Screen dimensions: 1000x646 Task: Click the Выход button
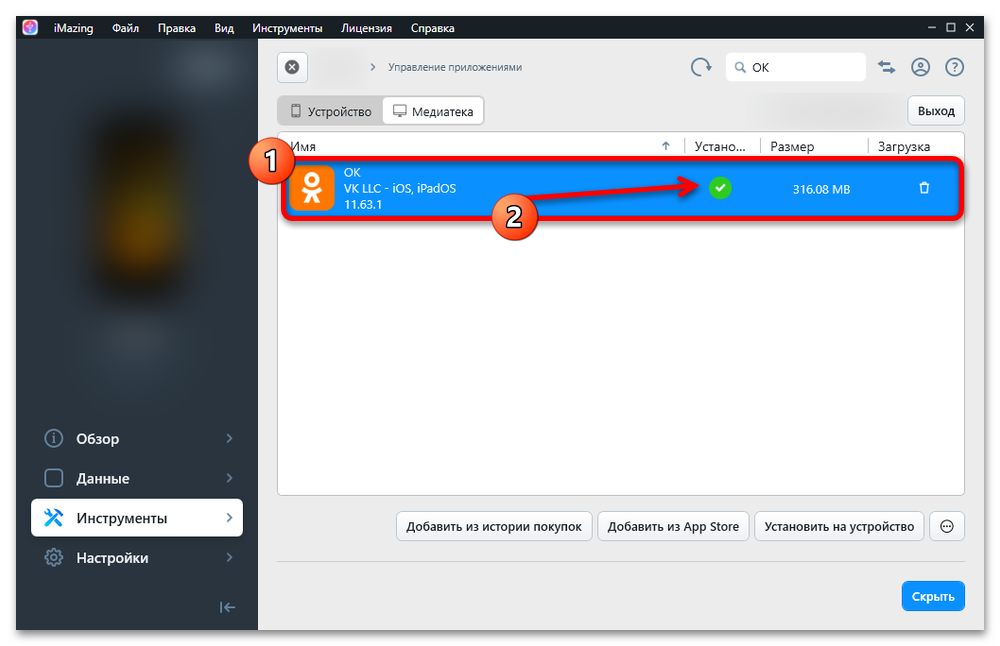click(936, 111)
